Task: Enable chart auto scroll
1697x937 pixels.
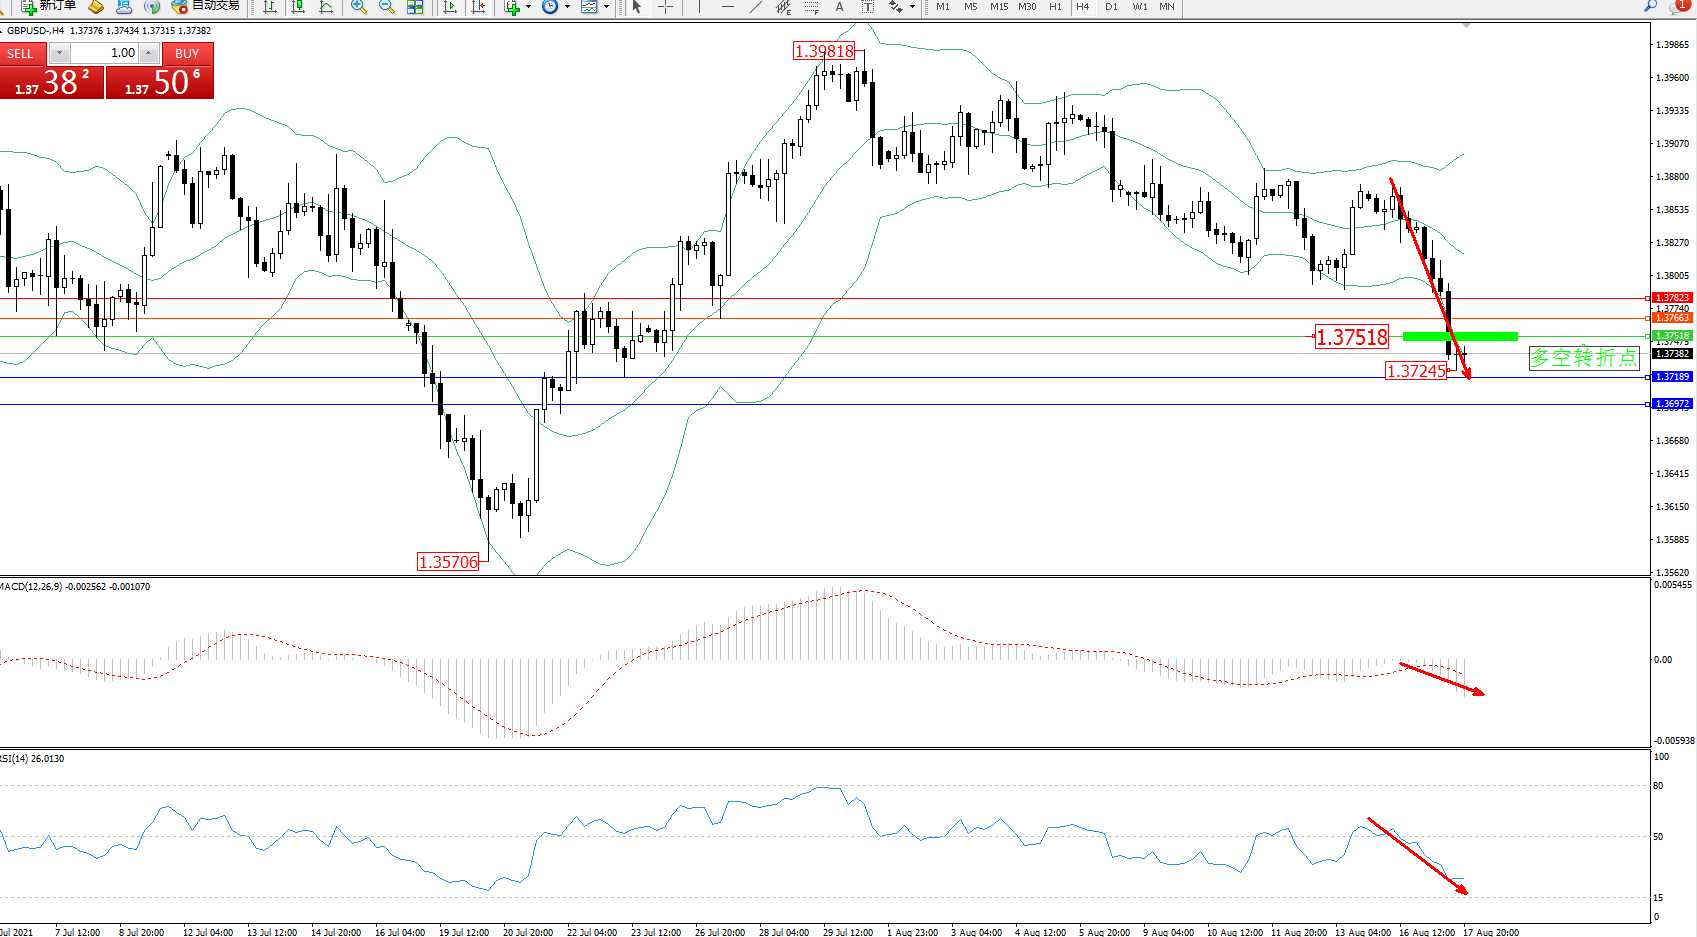Action: point(450,7)
